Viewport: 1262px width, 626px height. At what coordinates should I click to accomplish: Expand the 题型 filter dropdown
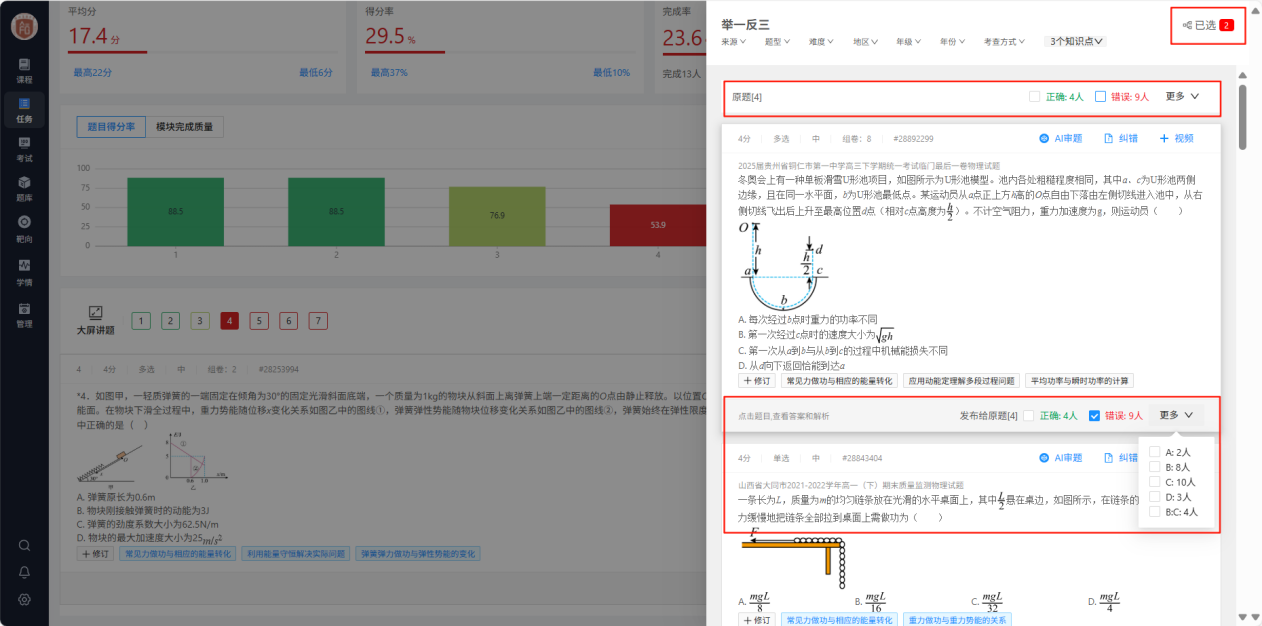(x=777, y=42)
